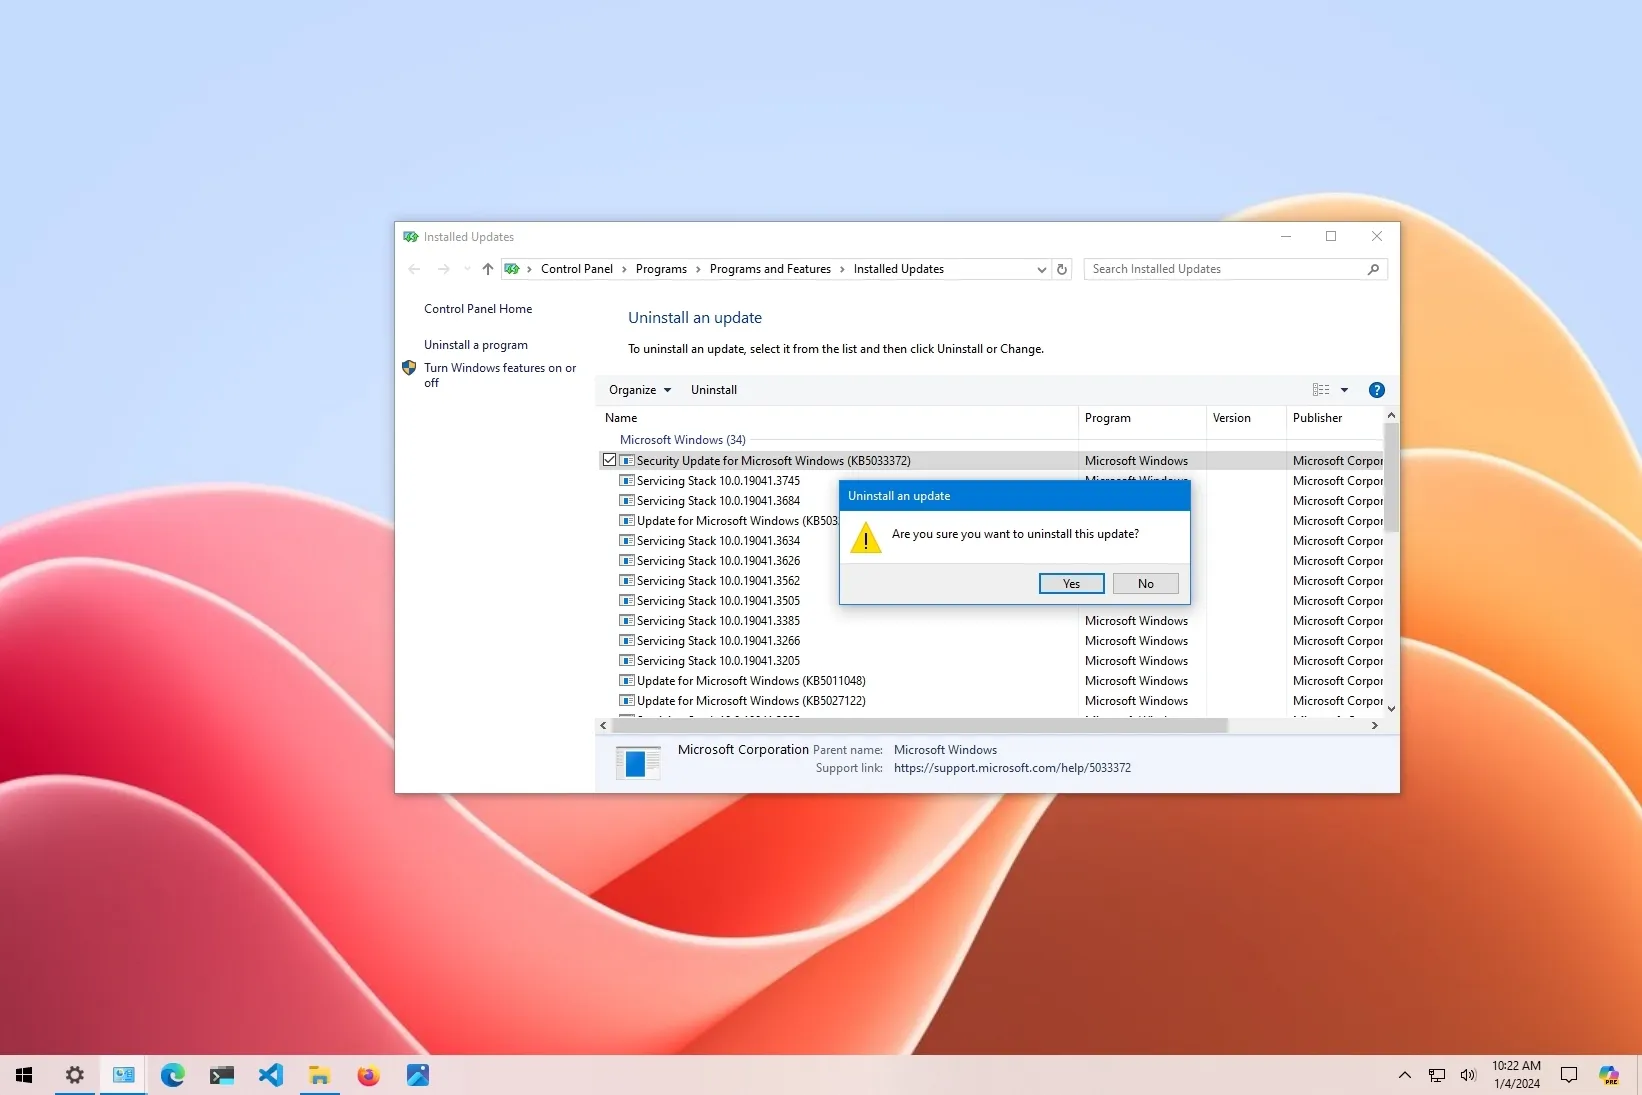Open support link for KB 5033372

[x=1012, y=768]
